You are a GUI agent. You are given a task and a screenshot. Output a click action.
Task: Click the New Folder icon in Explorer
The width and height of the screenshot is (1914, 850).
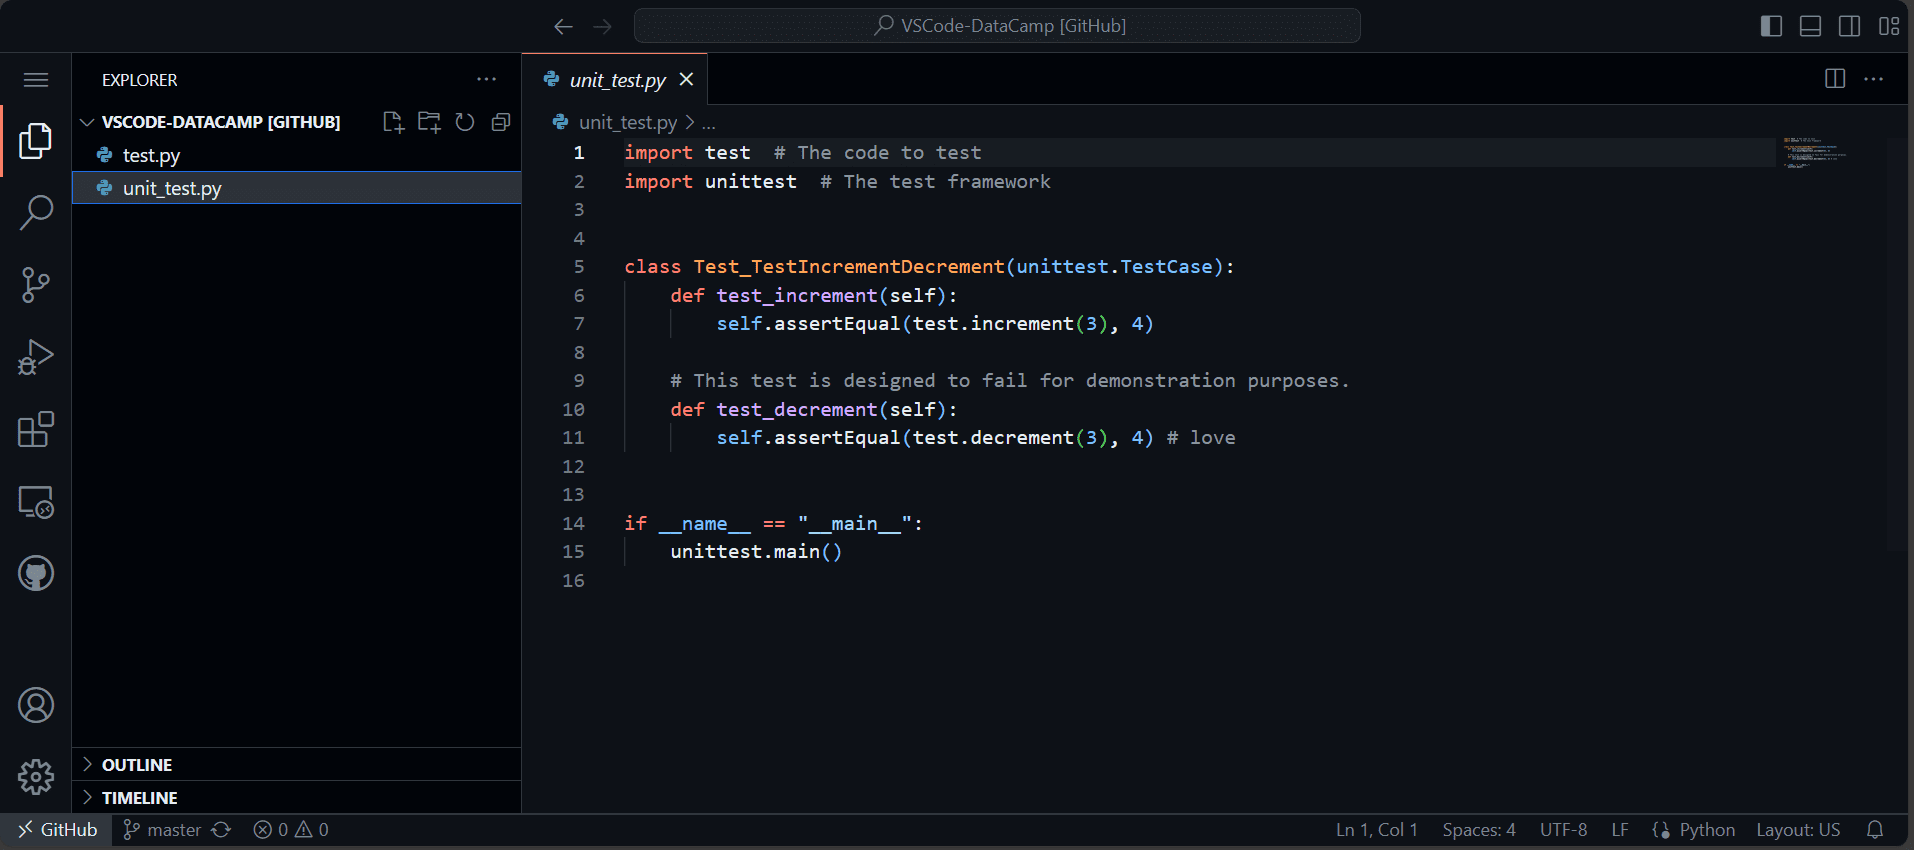click(429, 122)
